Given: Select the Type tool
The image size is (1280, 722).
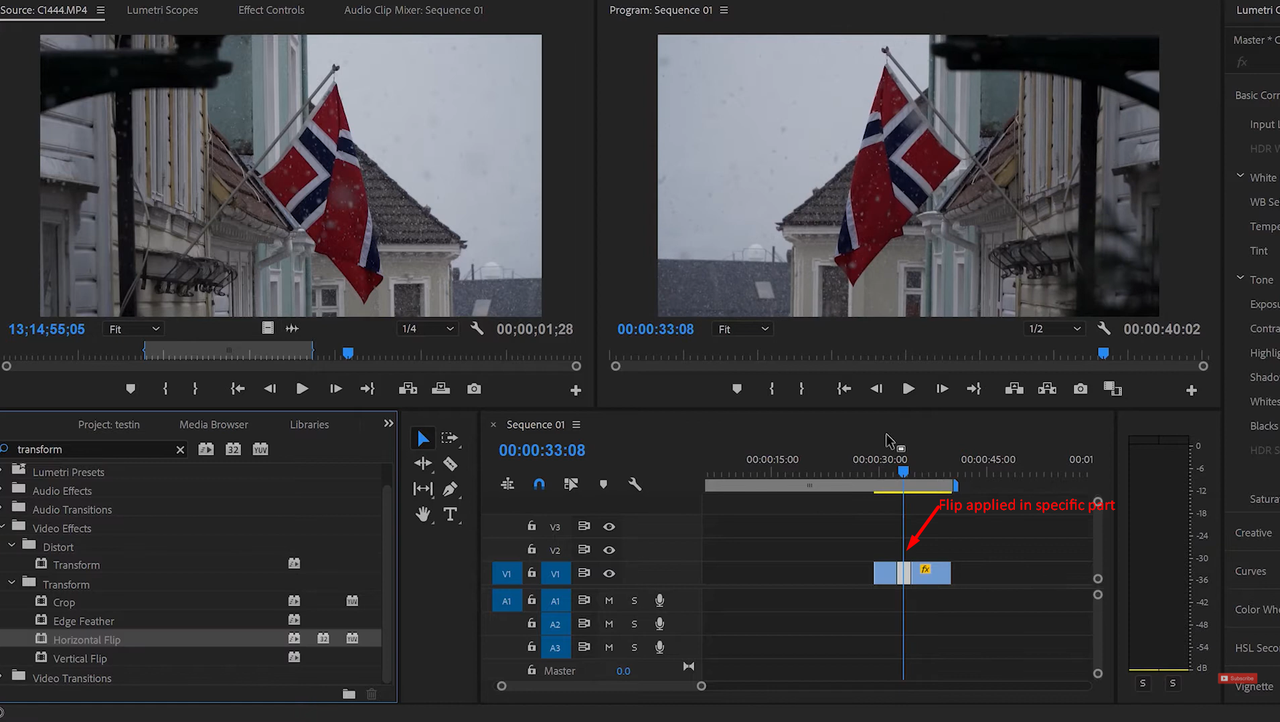Looking at the screenshot, I should click(x=449, y=514).
